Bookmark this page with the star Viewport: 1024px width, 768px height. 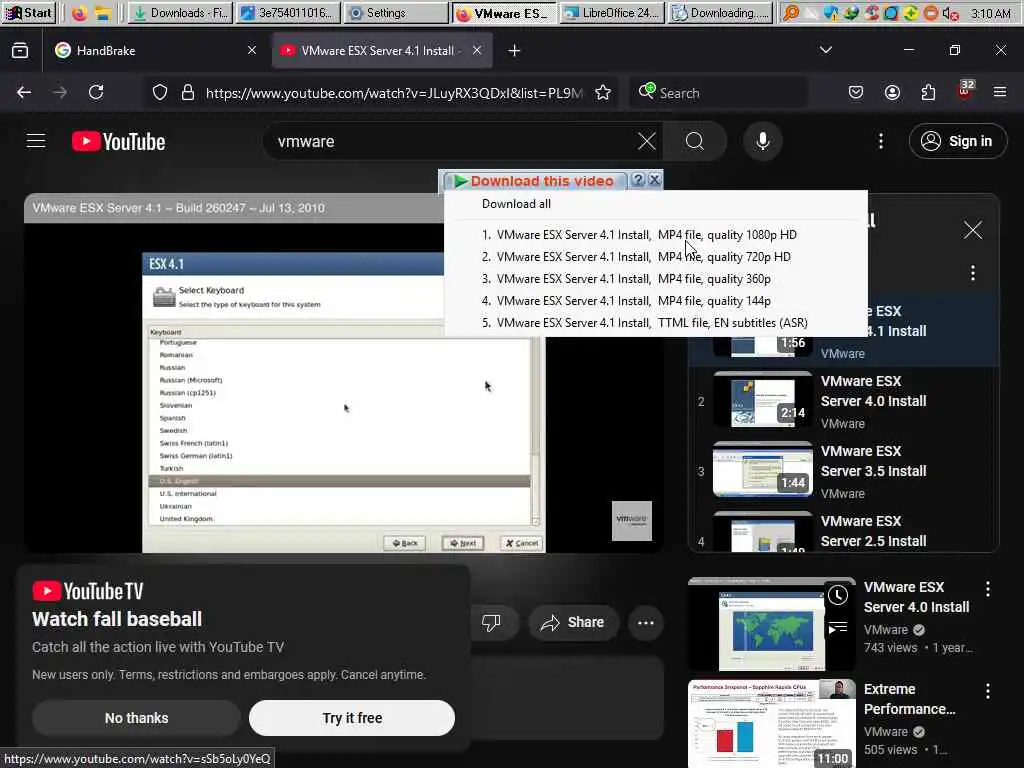coord(603,93)
